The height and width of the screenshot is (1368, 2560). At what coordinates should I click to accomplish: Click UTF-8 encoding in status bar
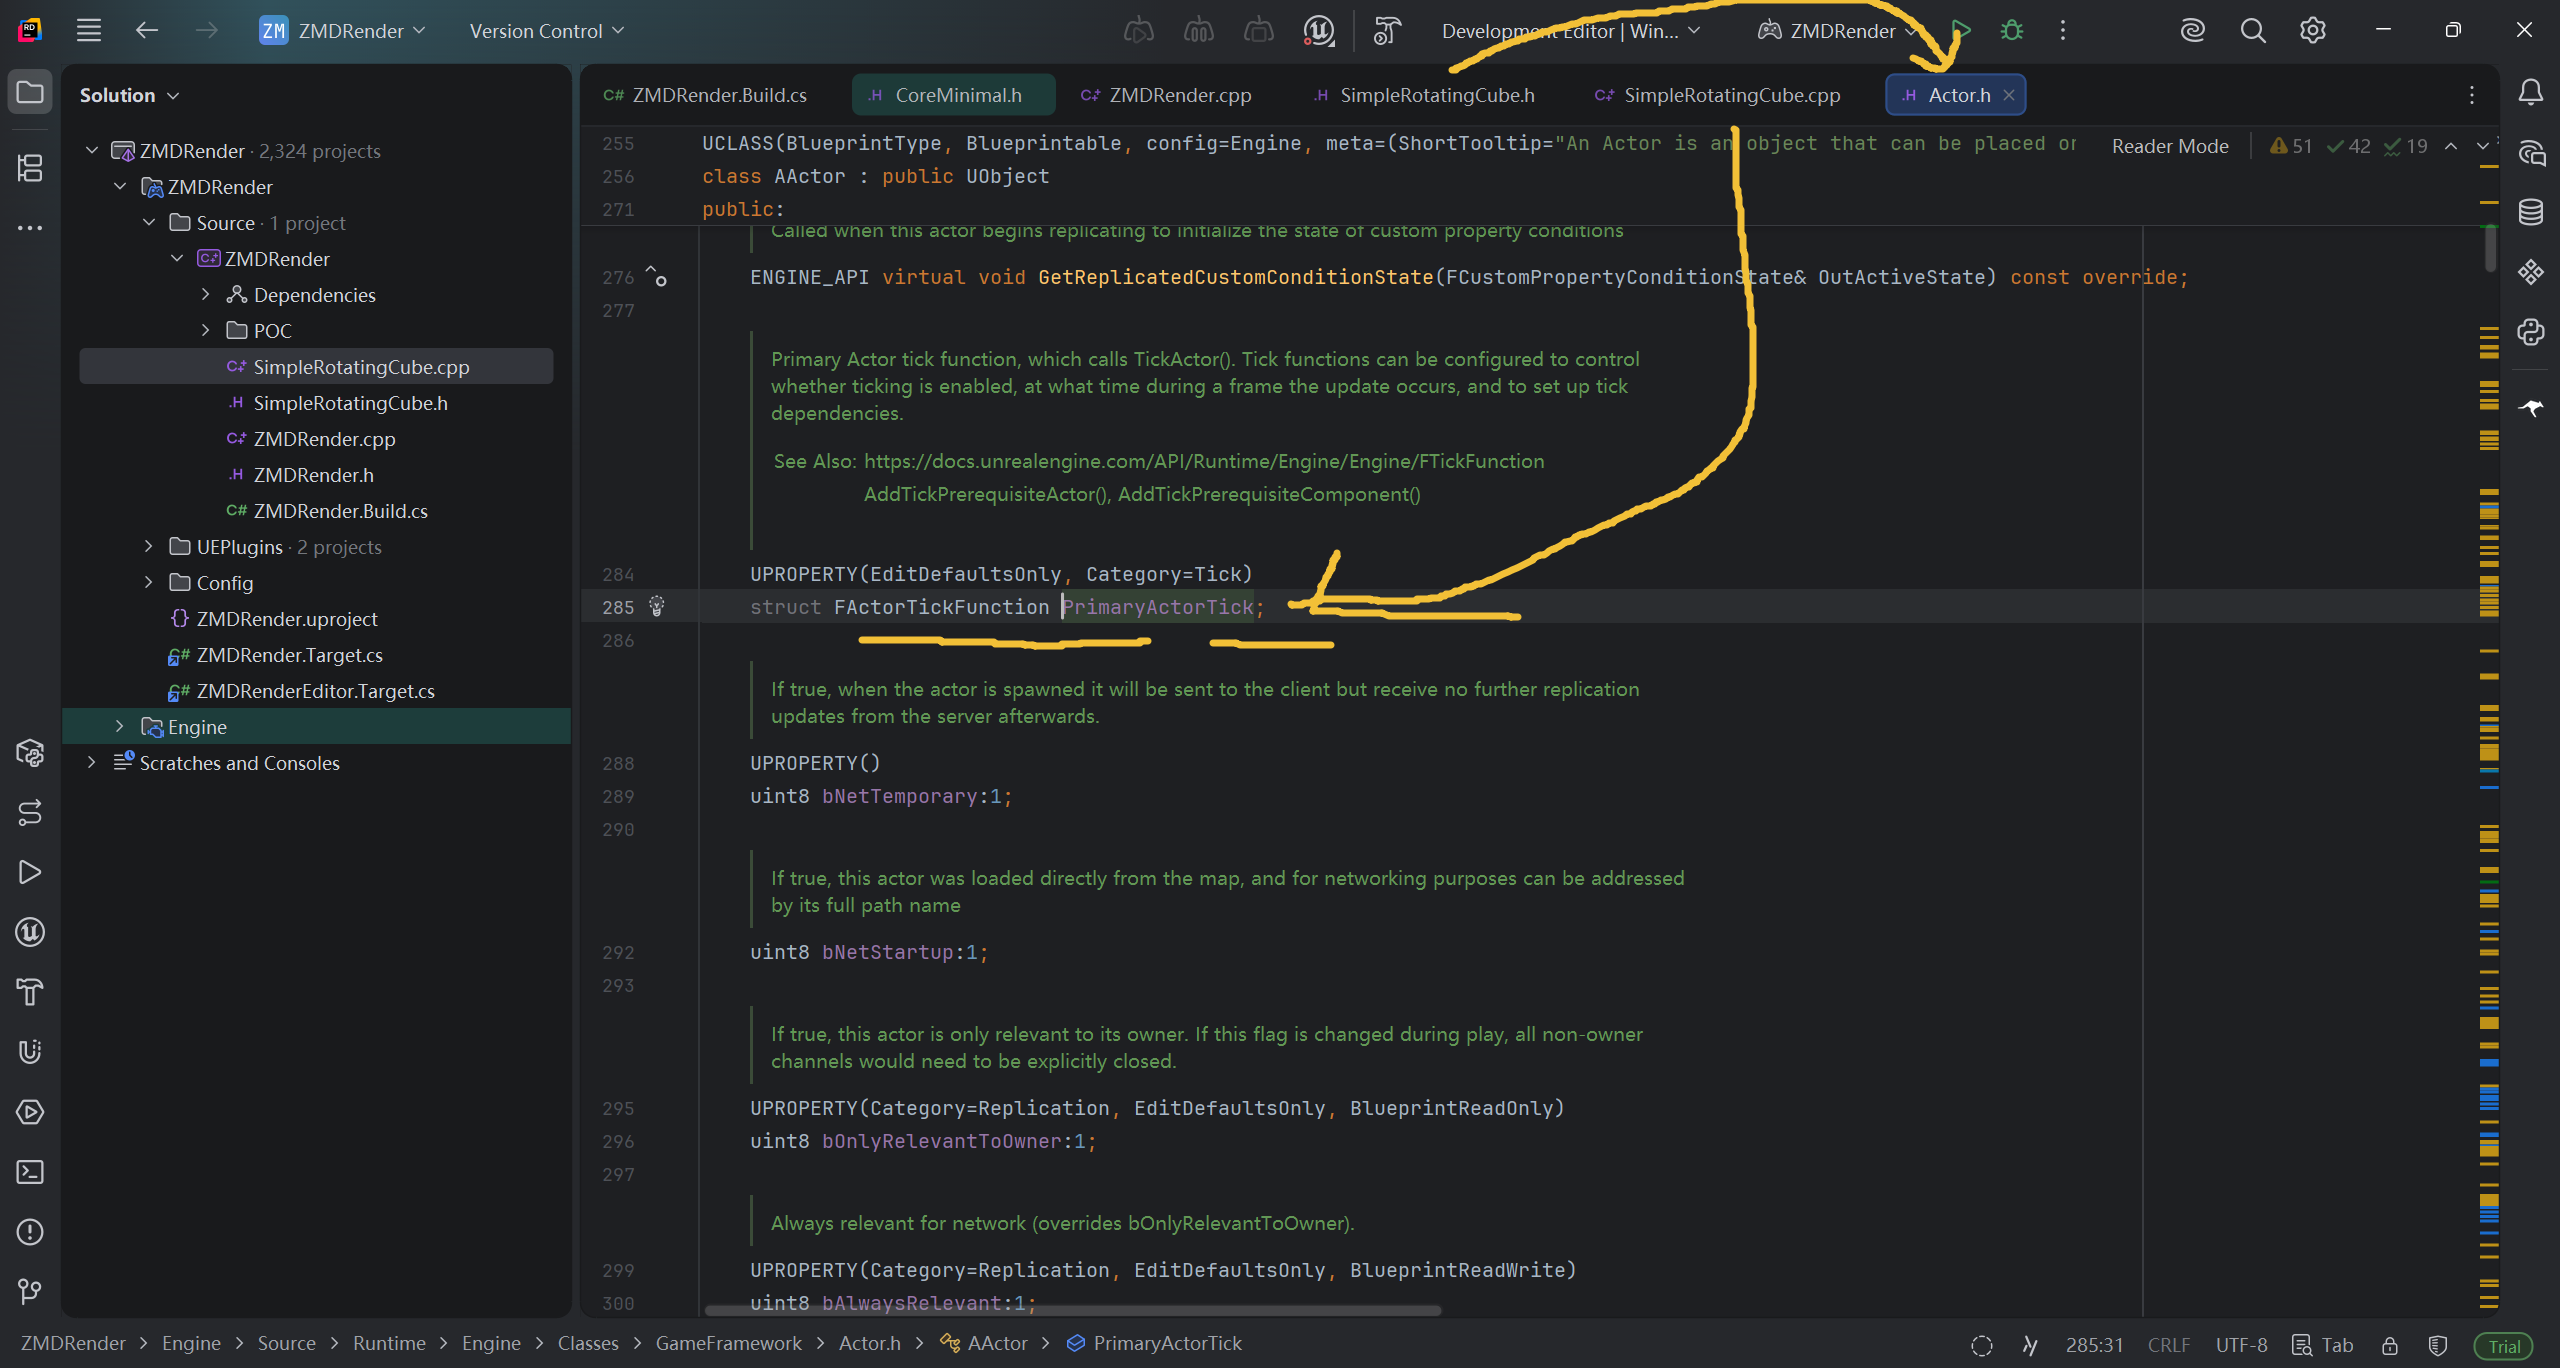2240,1345
